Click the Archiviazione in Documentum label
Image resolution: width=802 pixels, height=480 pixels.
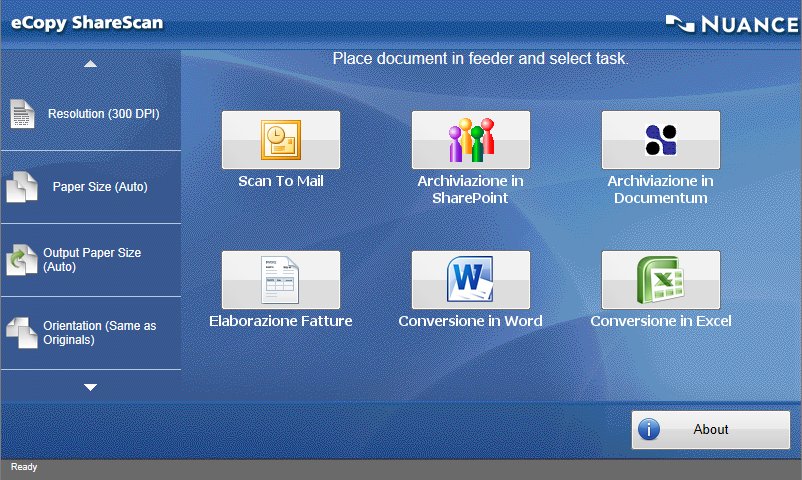click(x=661, y=189)
